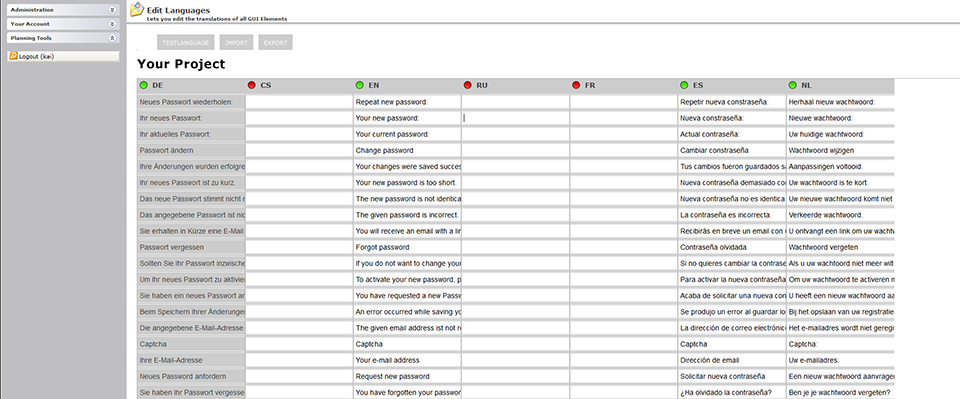Expand the Your Account sidebar section

click(112, 24)
